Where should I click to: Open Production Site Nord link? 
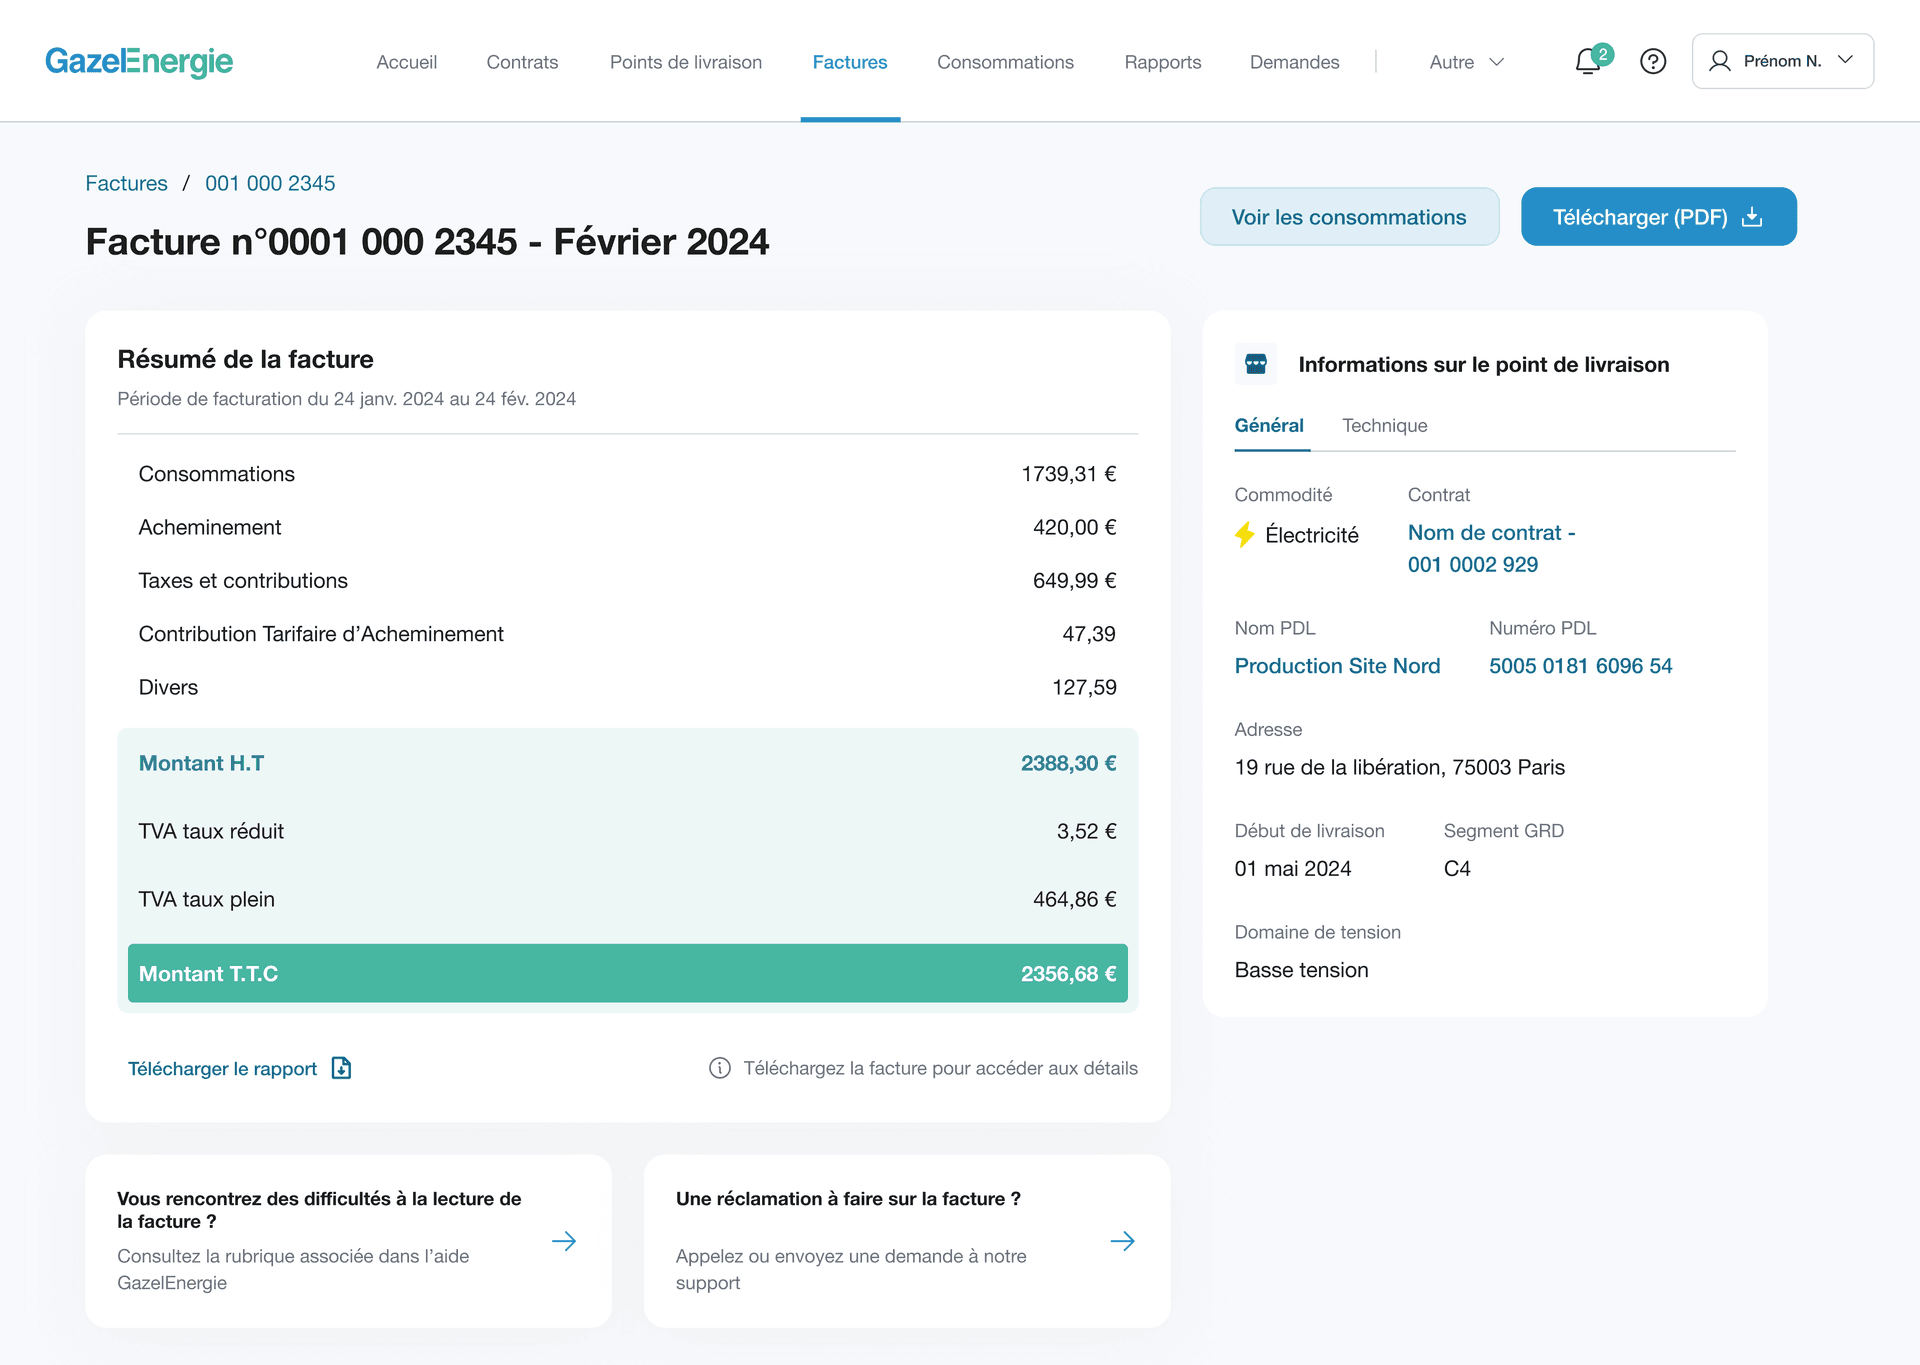pos(1337,666)
